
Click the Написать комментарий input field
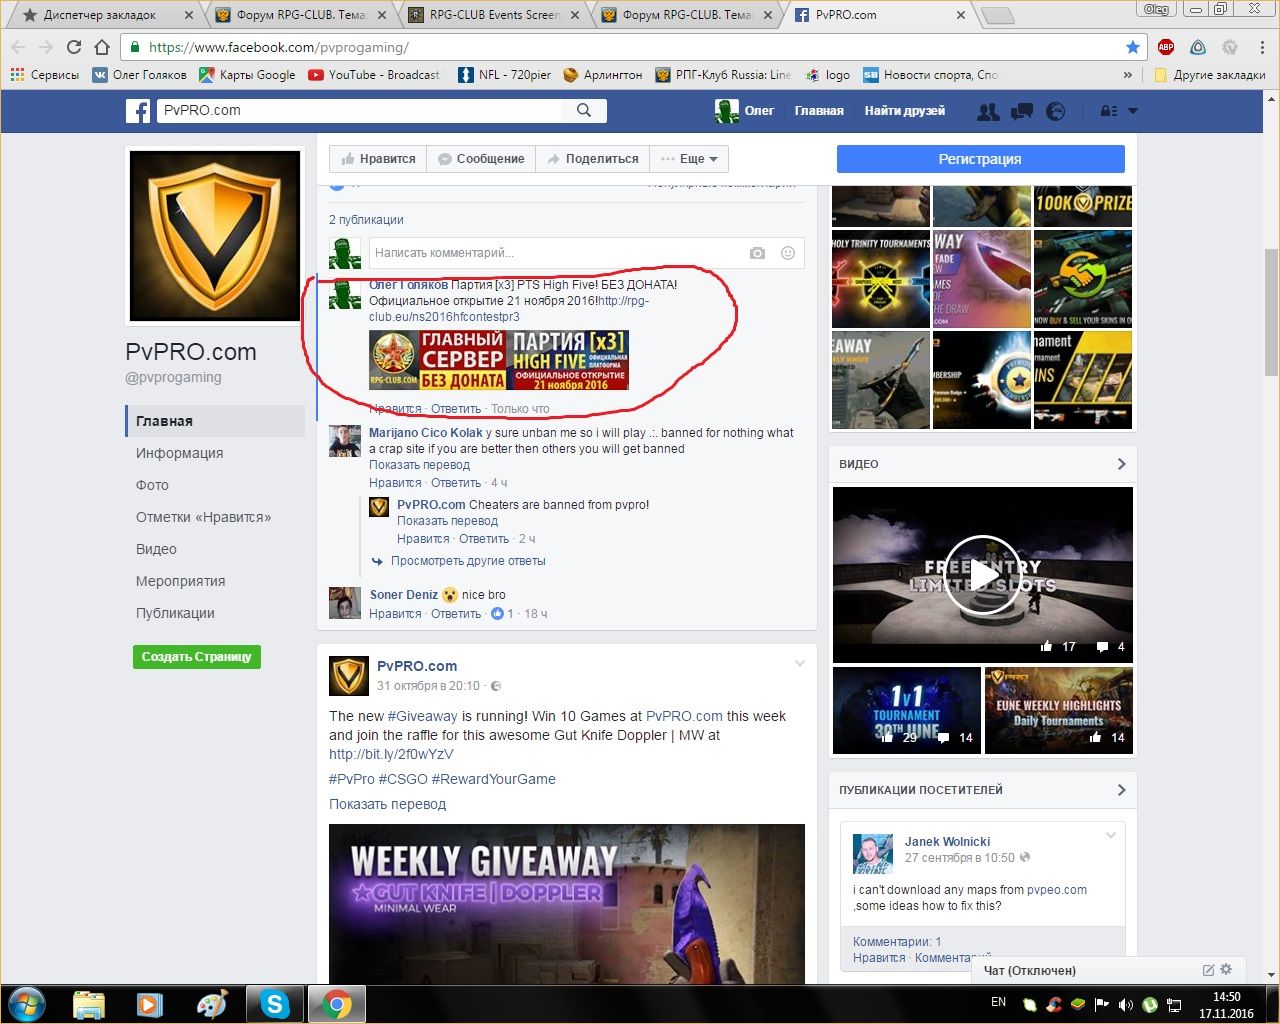[587, 253]
